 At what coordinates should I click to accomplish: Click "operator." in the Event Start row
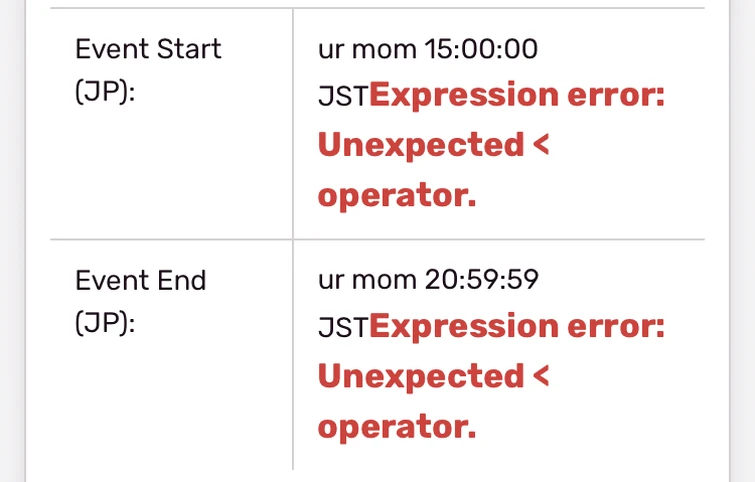396,195
